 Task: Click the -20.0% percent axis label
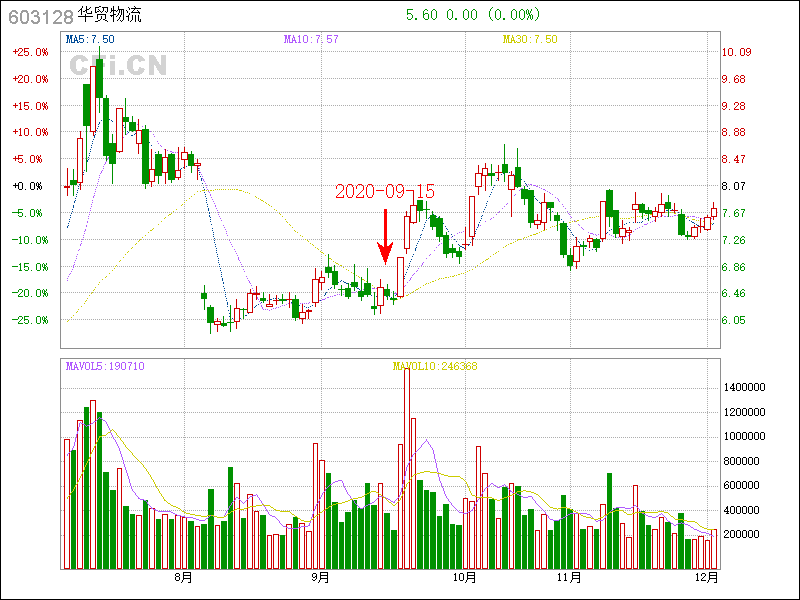[x=31, y=293]
